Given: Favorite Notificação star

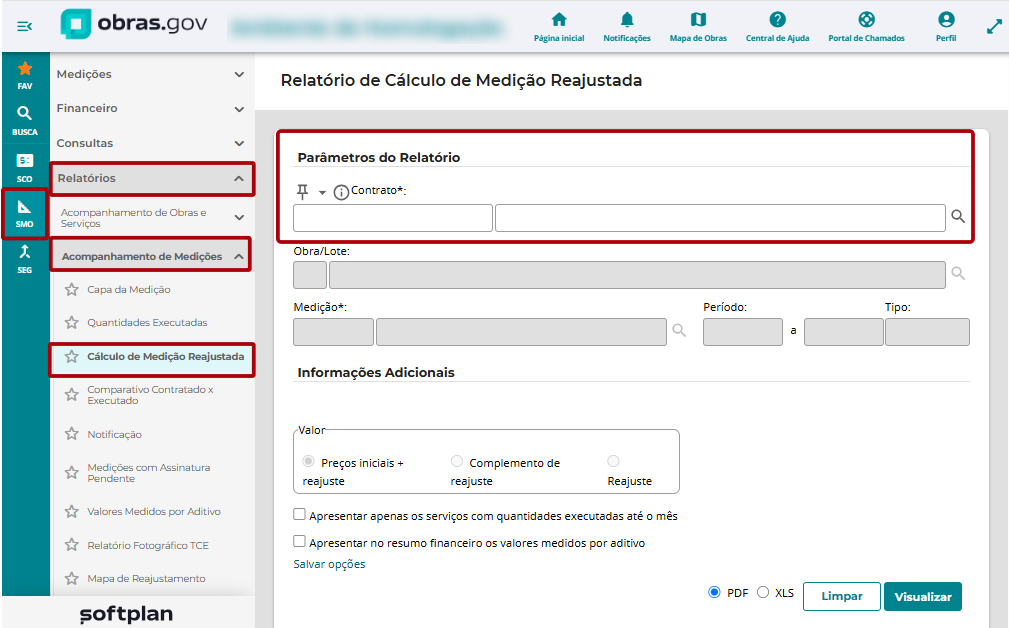Looking at the screenshot, I should (x=71, y=434).
